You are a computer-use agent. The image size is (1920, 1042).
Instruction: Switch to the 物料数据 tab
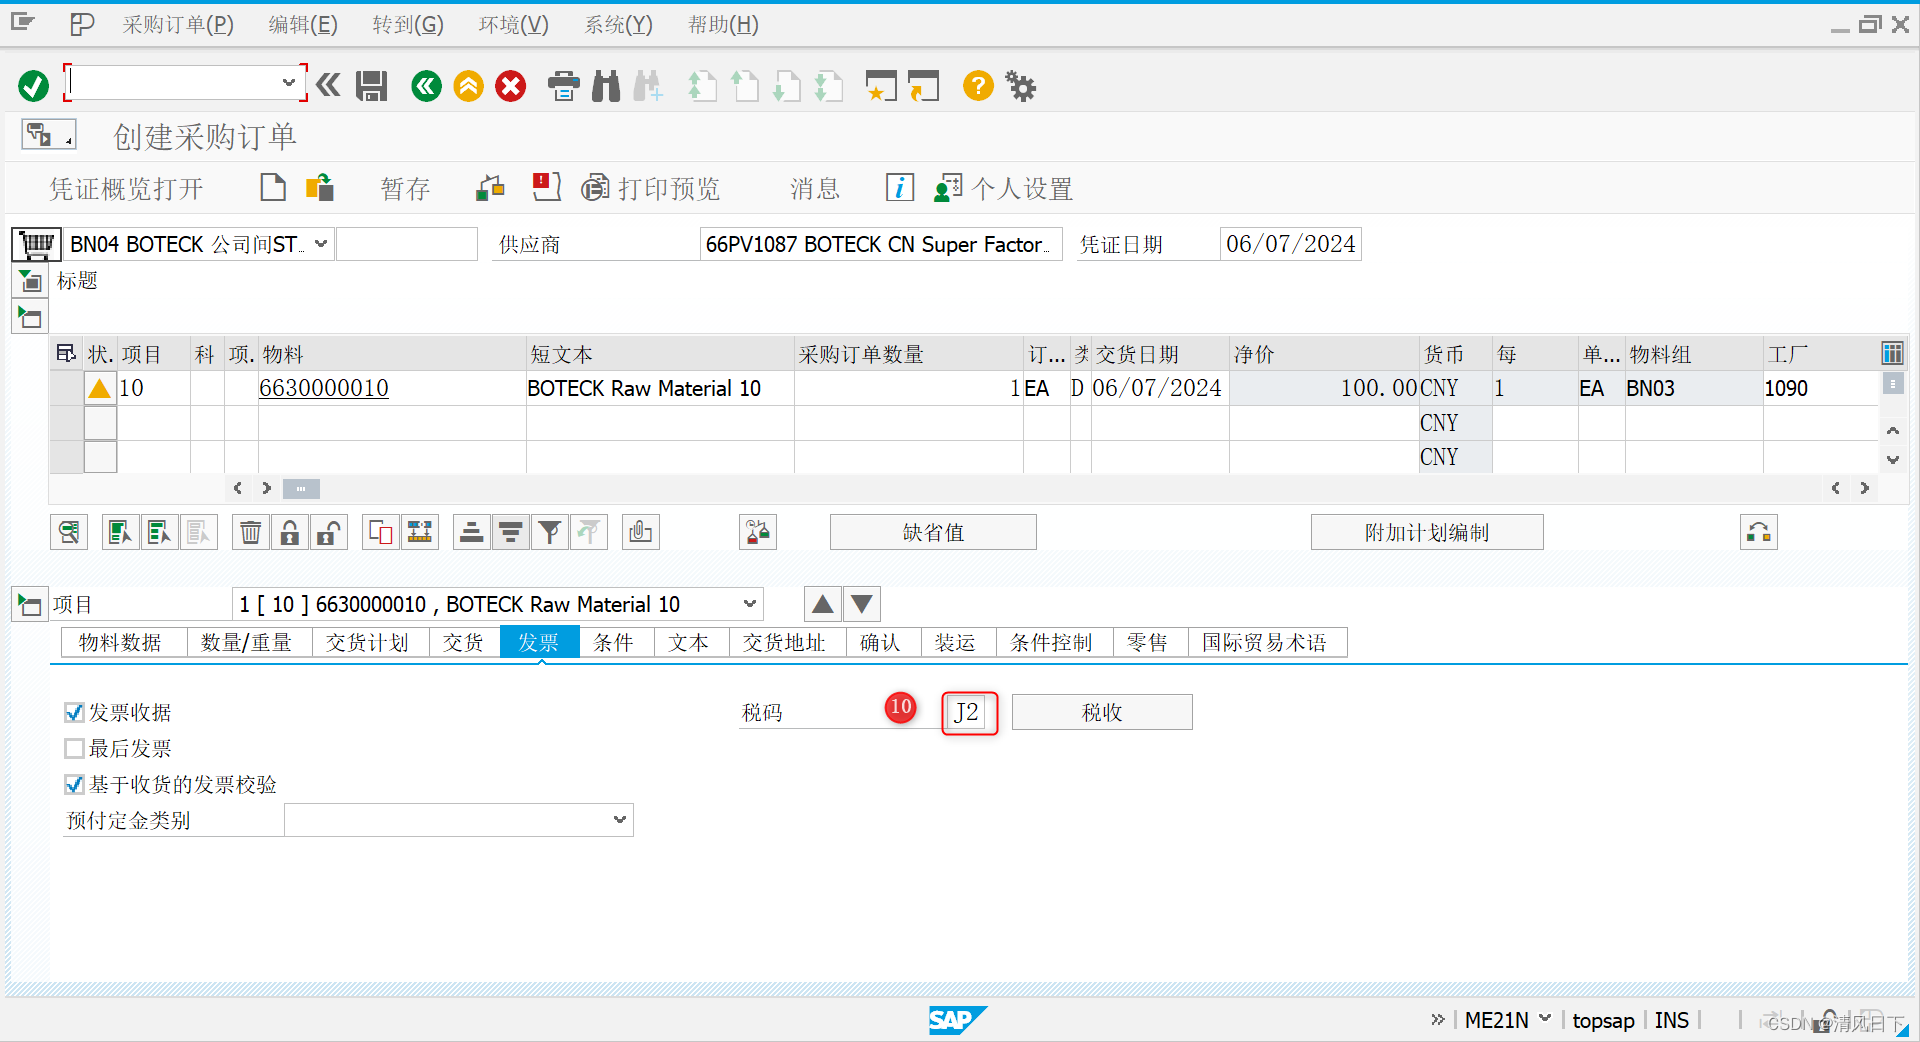coord(120,642)
